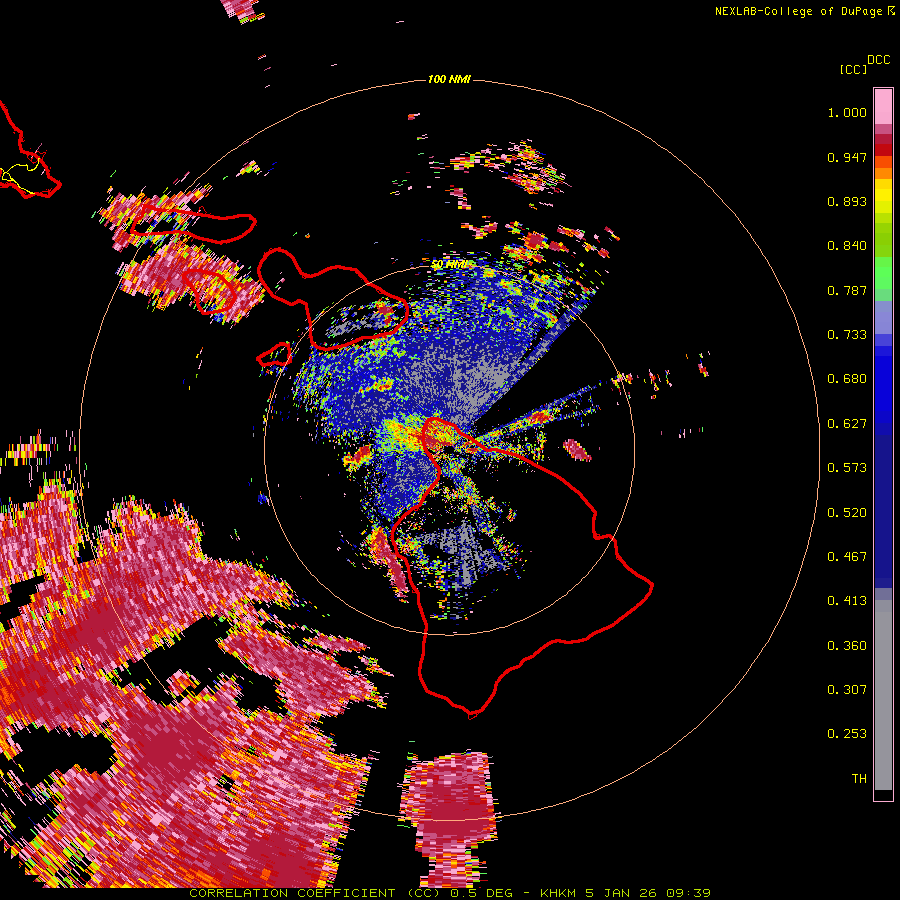Click the 0.840 scale value

[847, 246]
